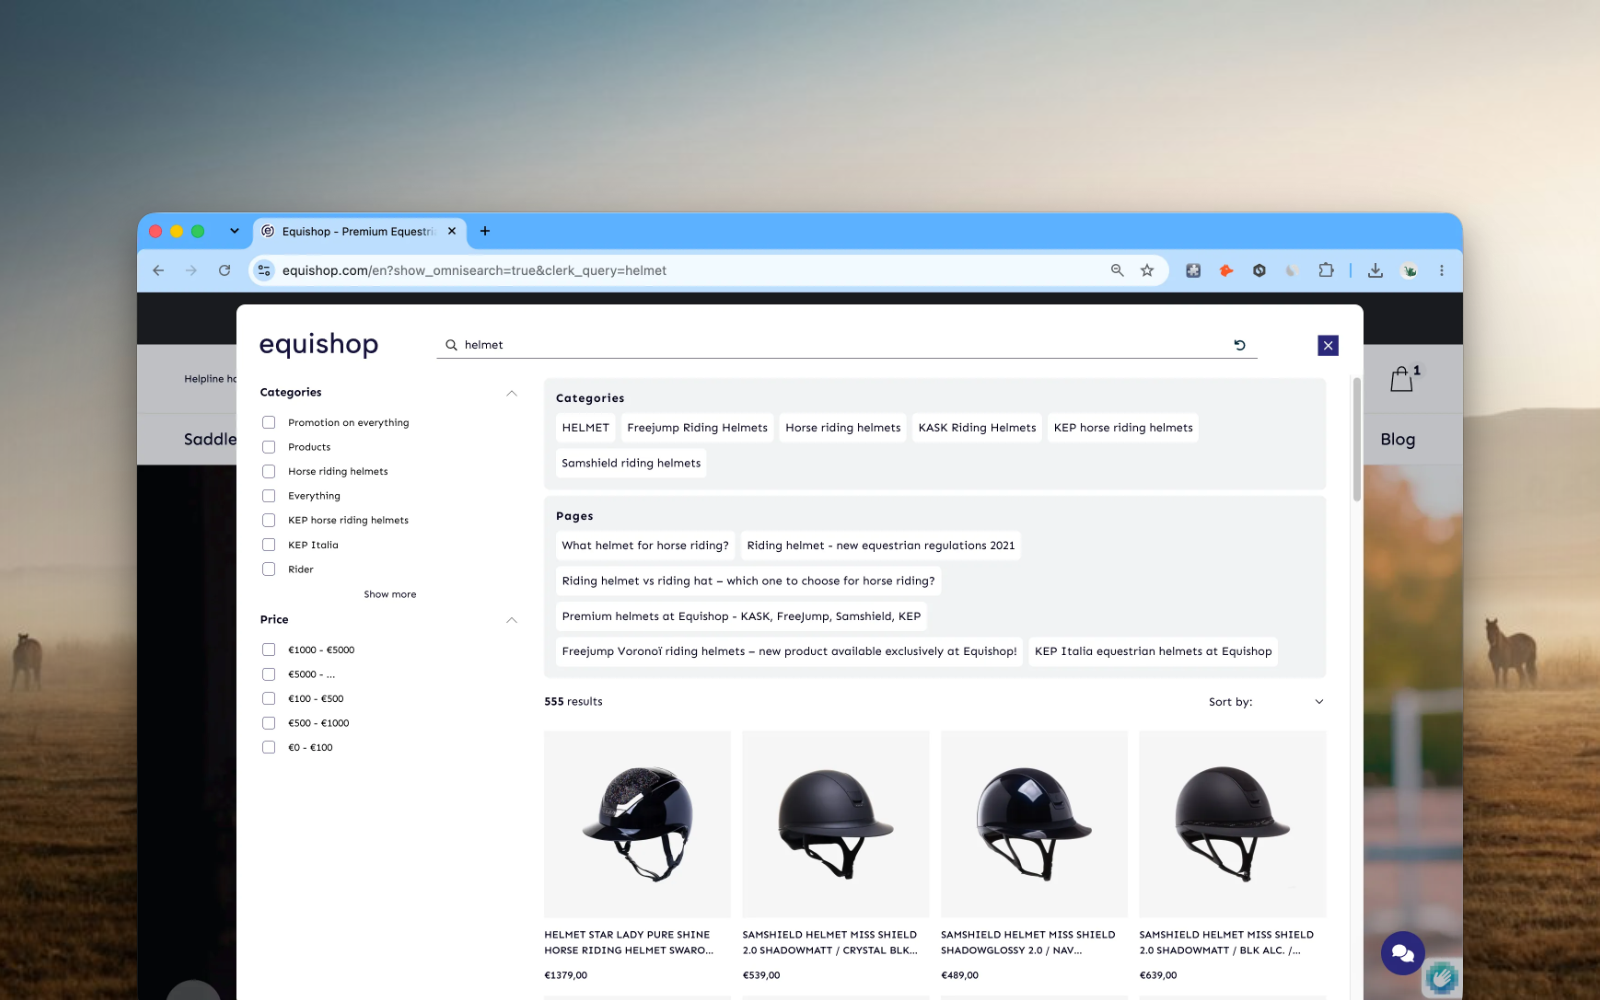Close the search overlay with the X button
The image size is (1600, 1000).
[x=1328, y=345]
